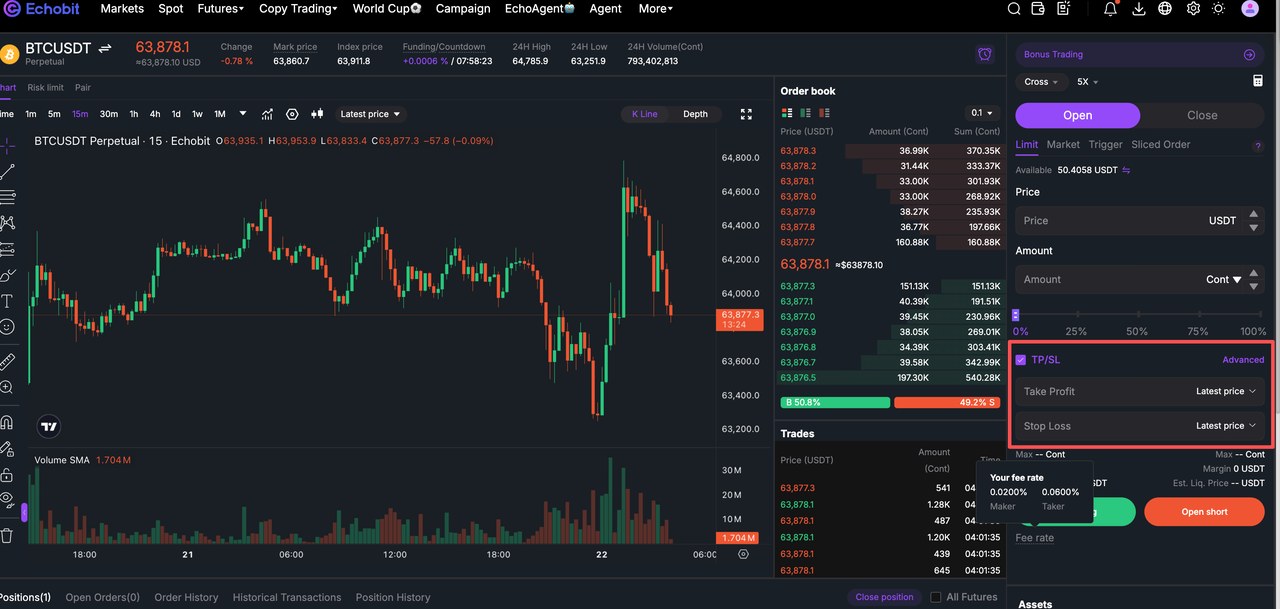Open Take Profit Latest price dropdown
The image size is (1280, 609).
pos(1225,391)
